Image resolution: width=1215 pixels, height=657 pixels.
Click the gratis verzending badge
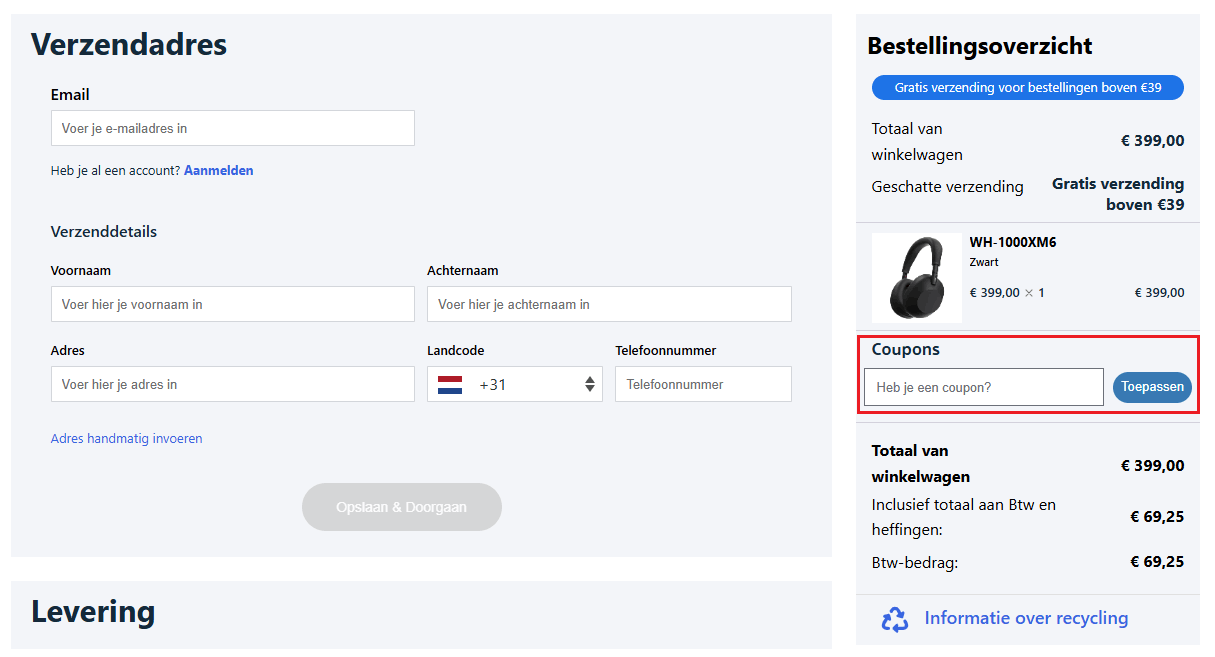pyautogui.click(x=1027, y=87)
